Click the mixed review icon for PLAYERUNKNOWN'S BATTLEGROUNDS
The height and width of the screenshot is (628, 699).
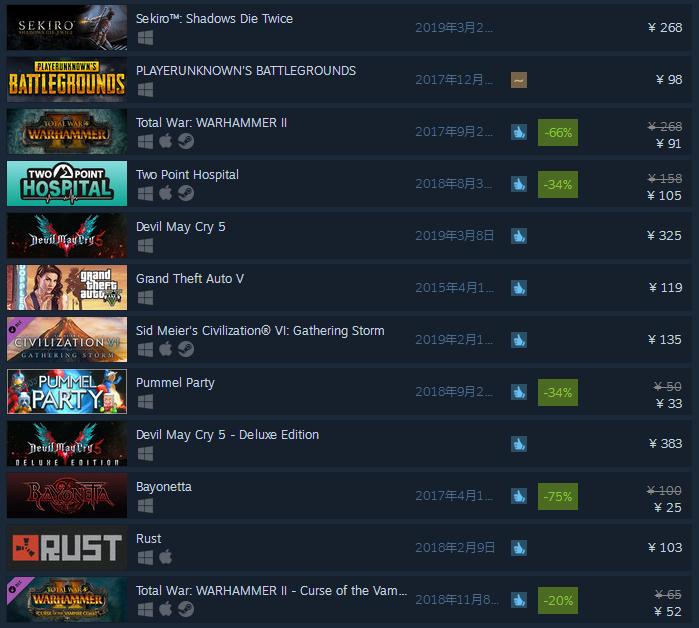519,80
